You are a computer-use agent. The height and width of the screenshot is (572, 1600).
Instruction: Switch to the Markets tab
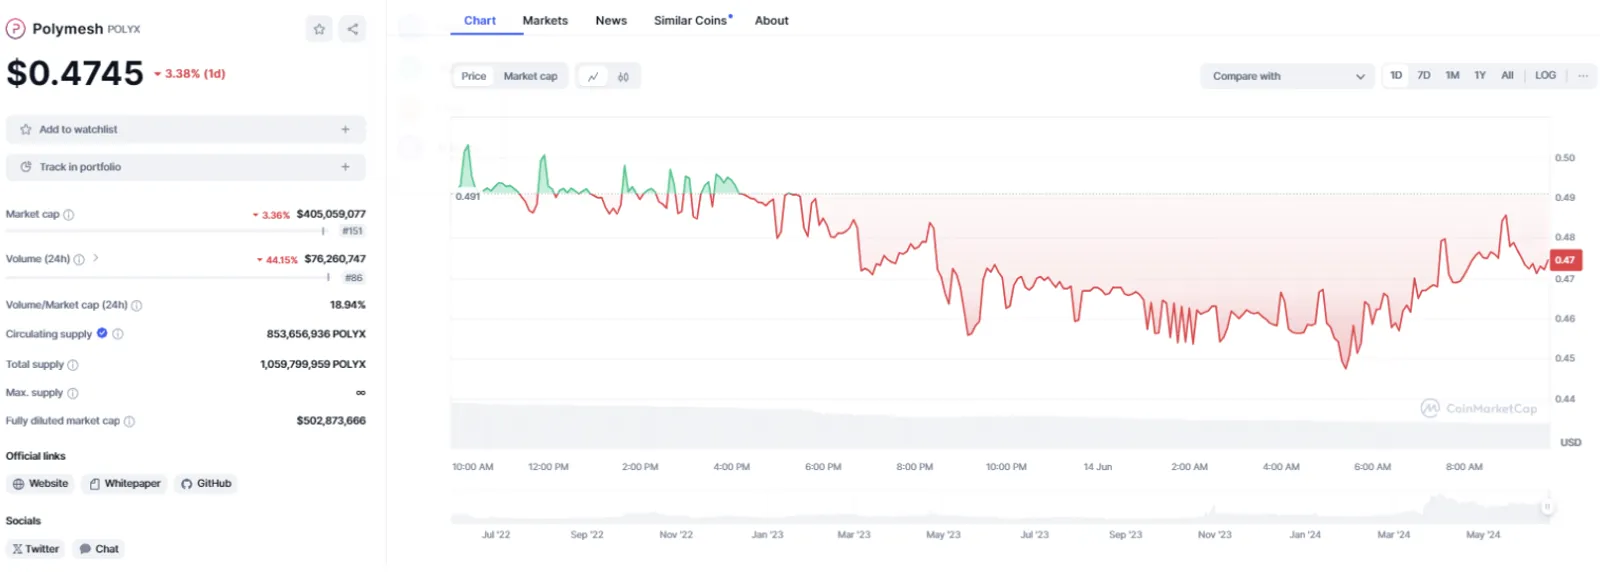pos(545,20)
